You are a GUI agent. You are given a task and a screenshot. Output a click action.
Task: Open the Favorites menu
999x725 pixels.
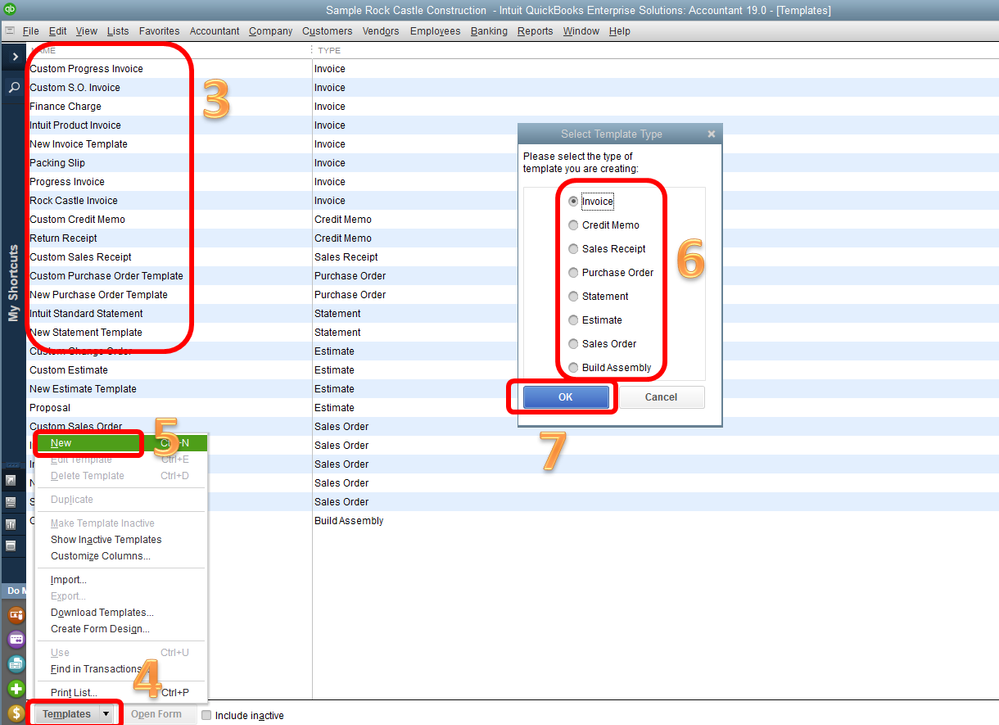coord(159,31)
